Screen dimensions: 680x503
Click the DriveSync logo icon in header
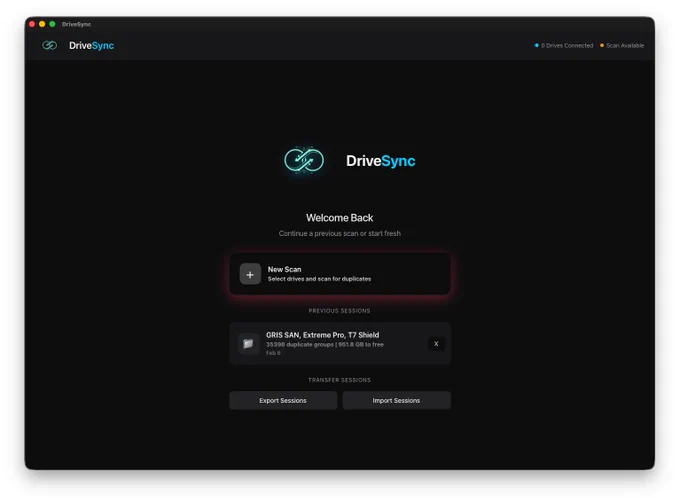[49, 46]
